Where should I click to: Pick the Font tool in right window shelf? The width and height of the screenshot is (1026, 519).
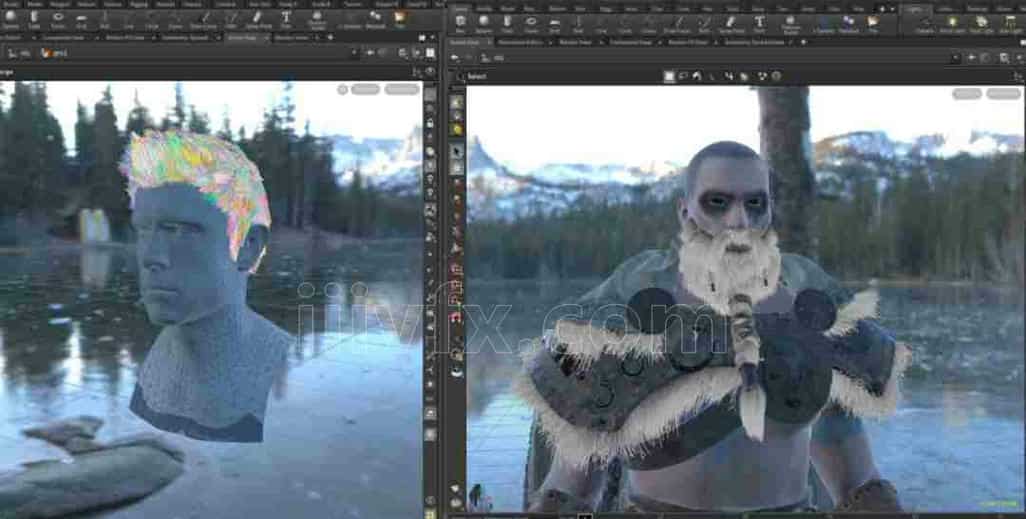(x=759, y=24)
